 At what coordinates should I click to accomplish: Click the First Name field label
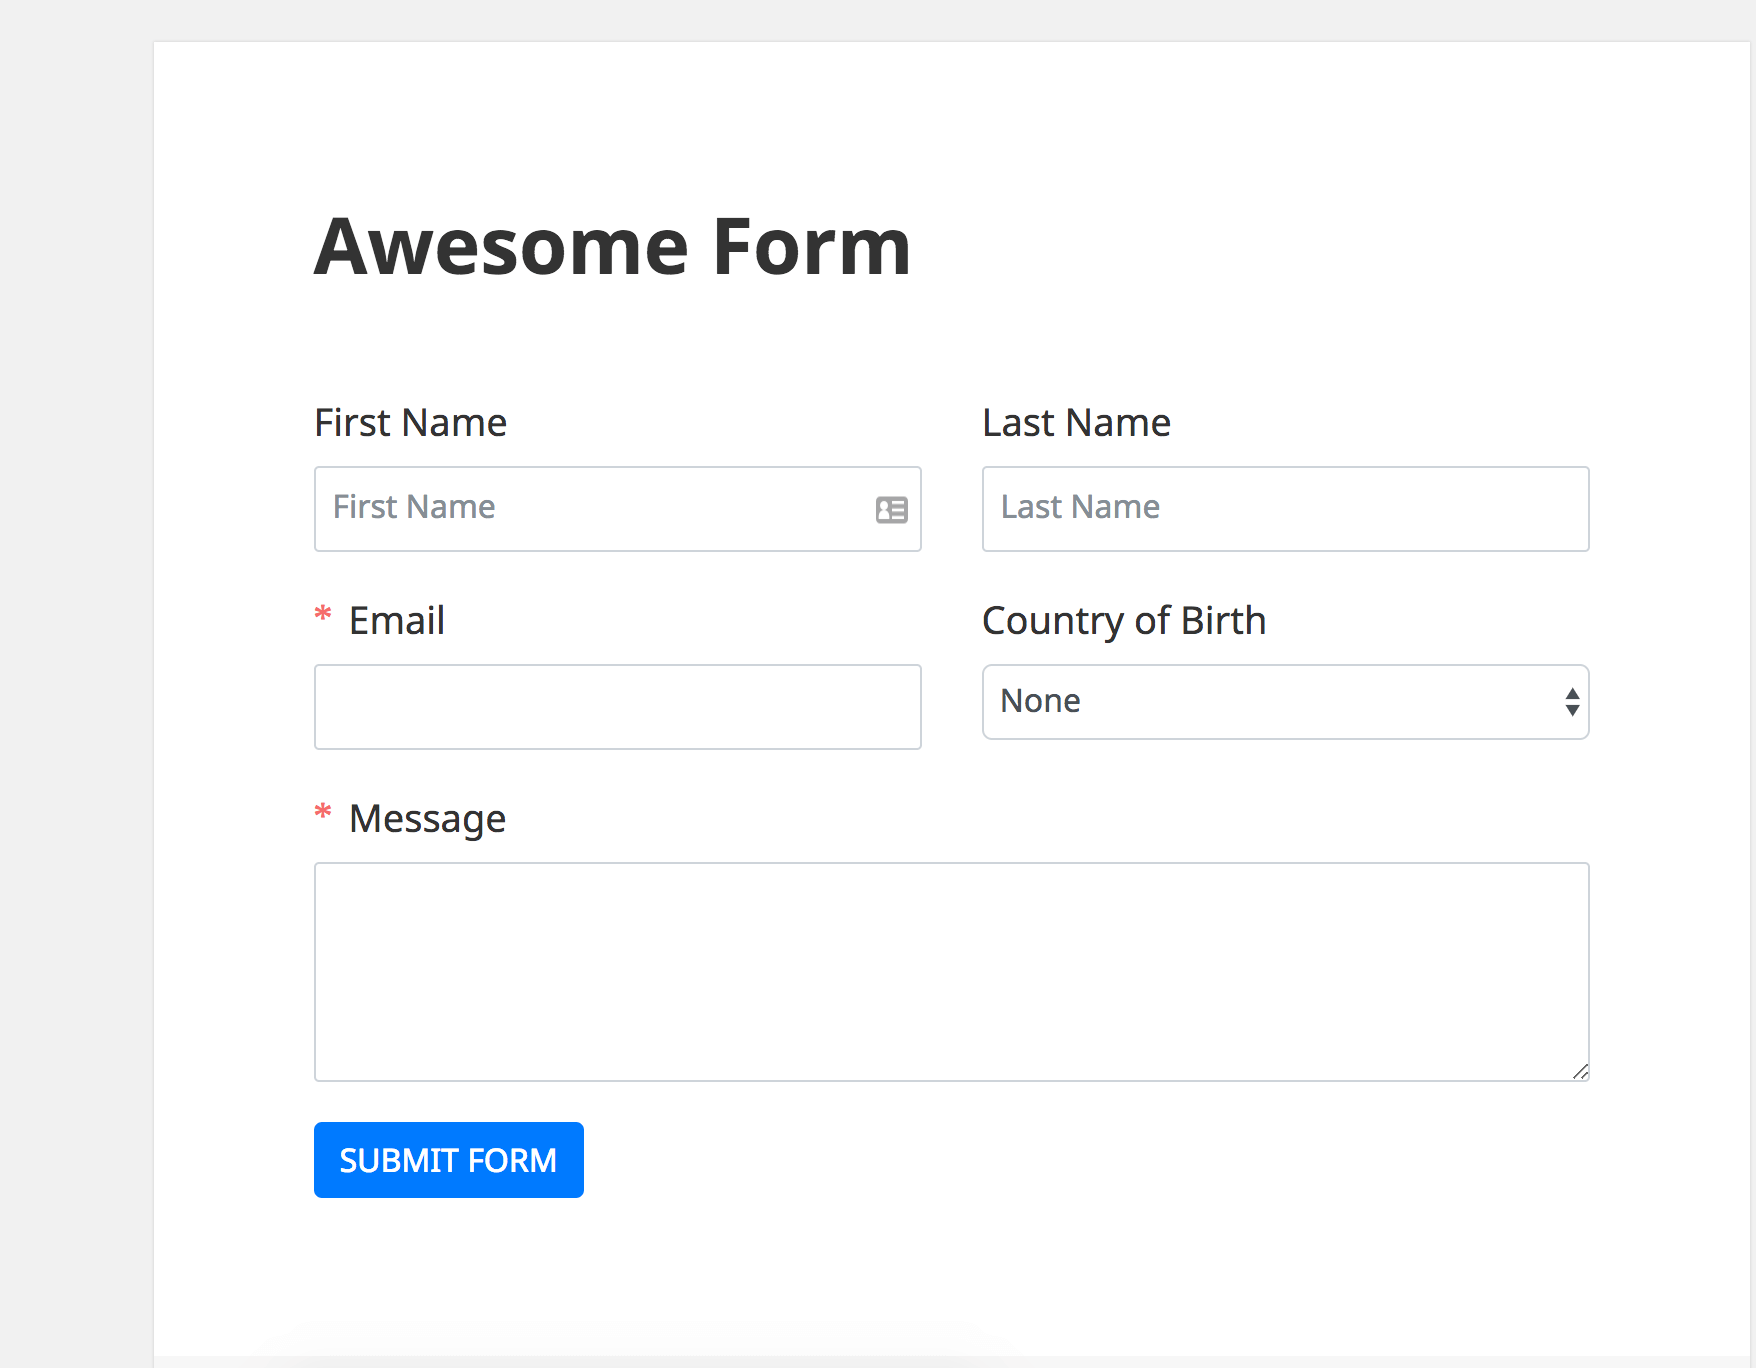click(x=410, y=423)
